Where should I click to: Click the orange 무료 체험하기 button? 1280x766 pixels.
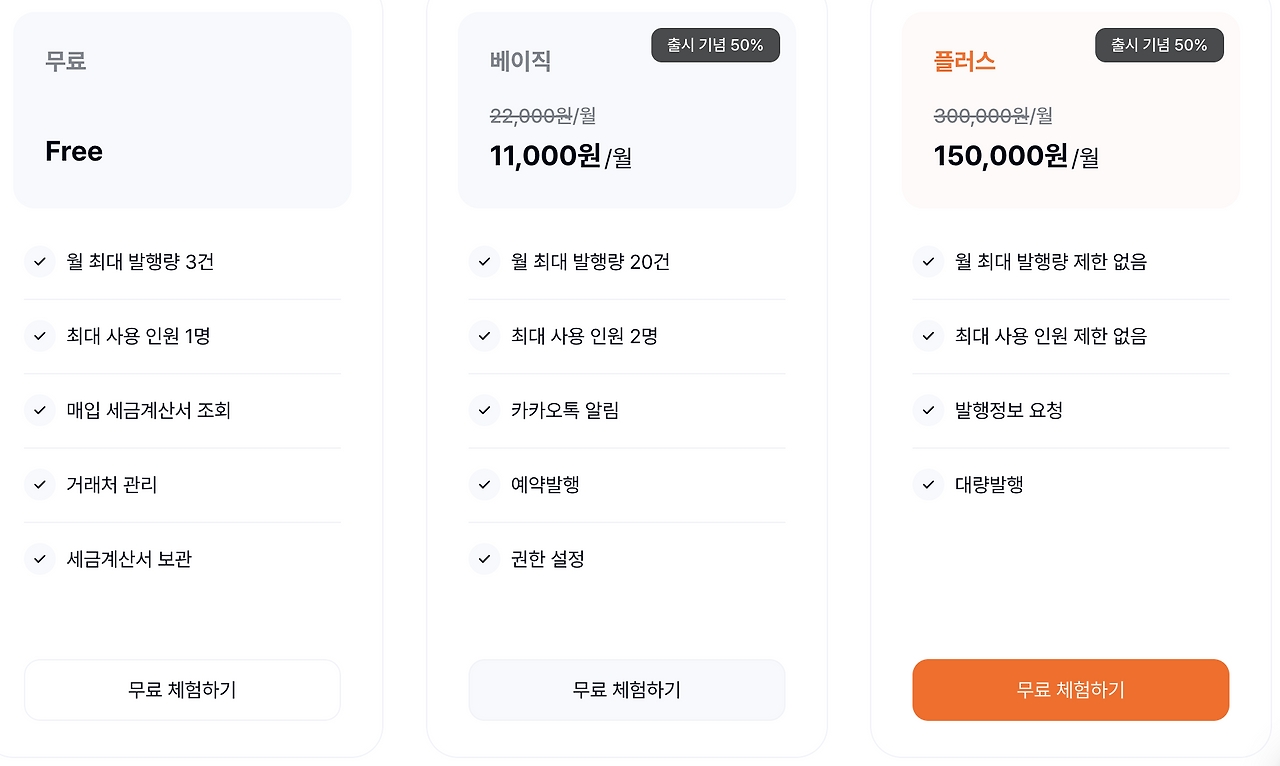pos(1070,690)
